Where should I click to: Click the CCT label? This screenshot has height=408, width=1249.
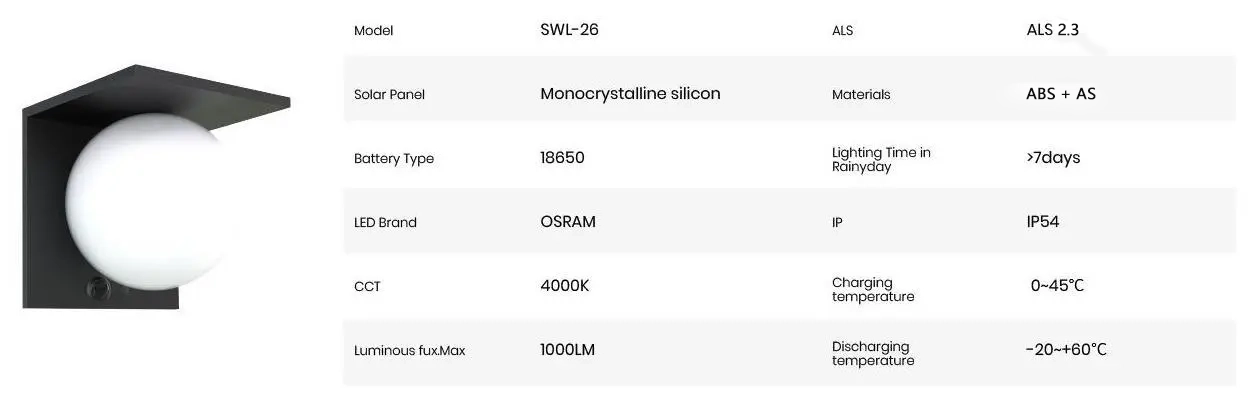pyautogui.click(x=367, y=287)
